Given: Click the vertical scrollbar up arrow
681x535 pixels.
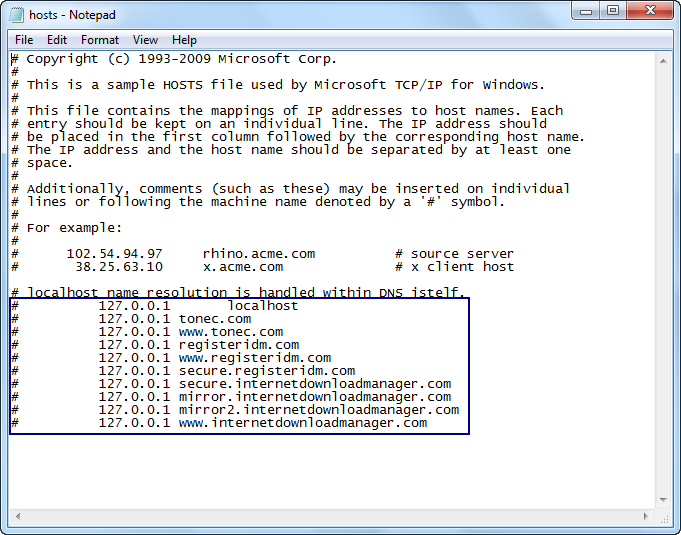Looking at the screenshot, I should (x=663, y=61).
